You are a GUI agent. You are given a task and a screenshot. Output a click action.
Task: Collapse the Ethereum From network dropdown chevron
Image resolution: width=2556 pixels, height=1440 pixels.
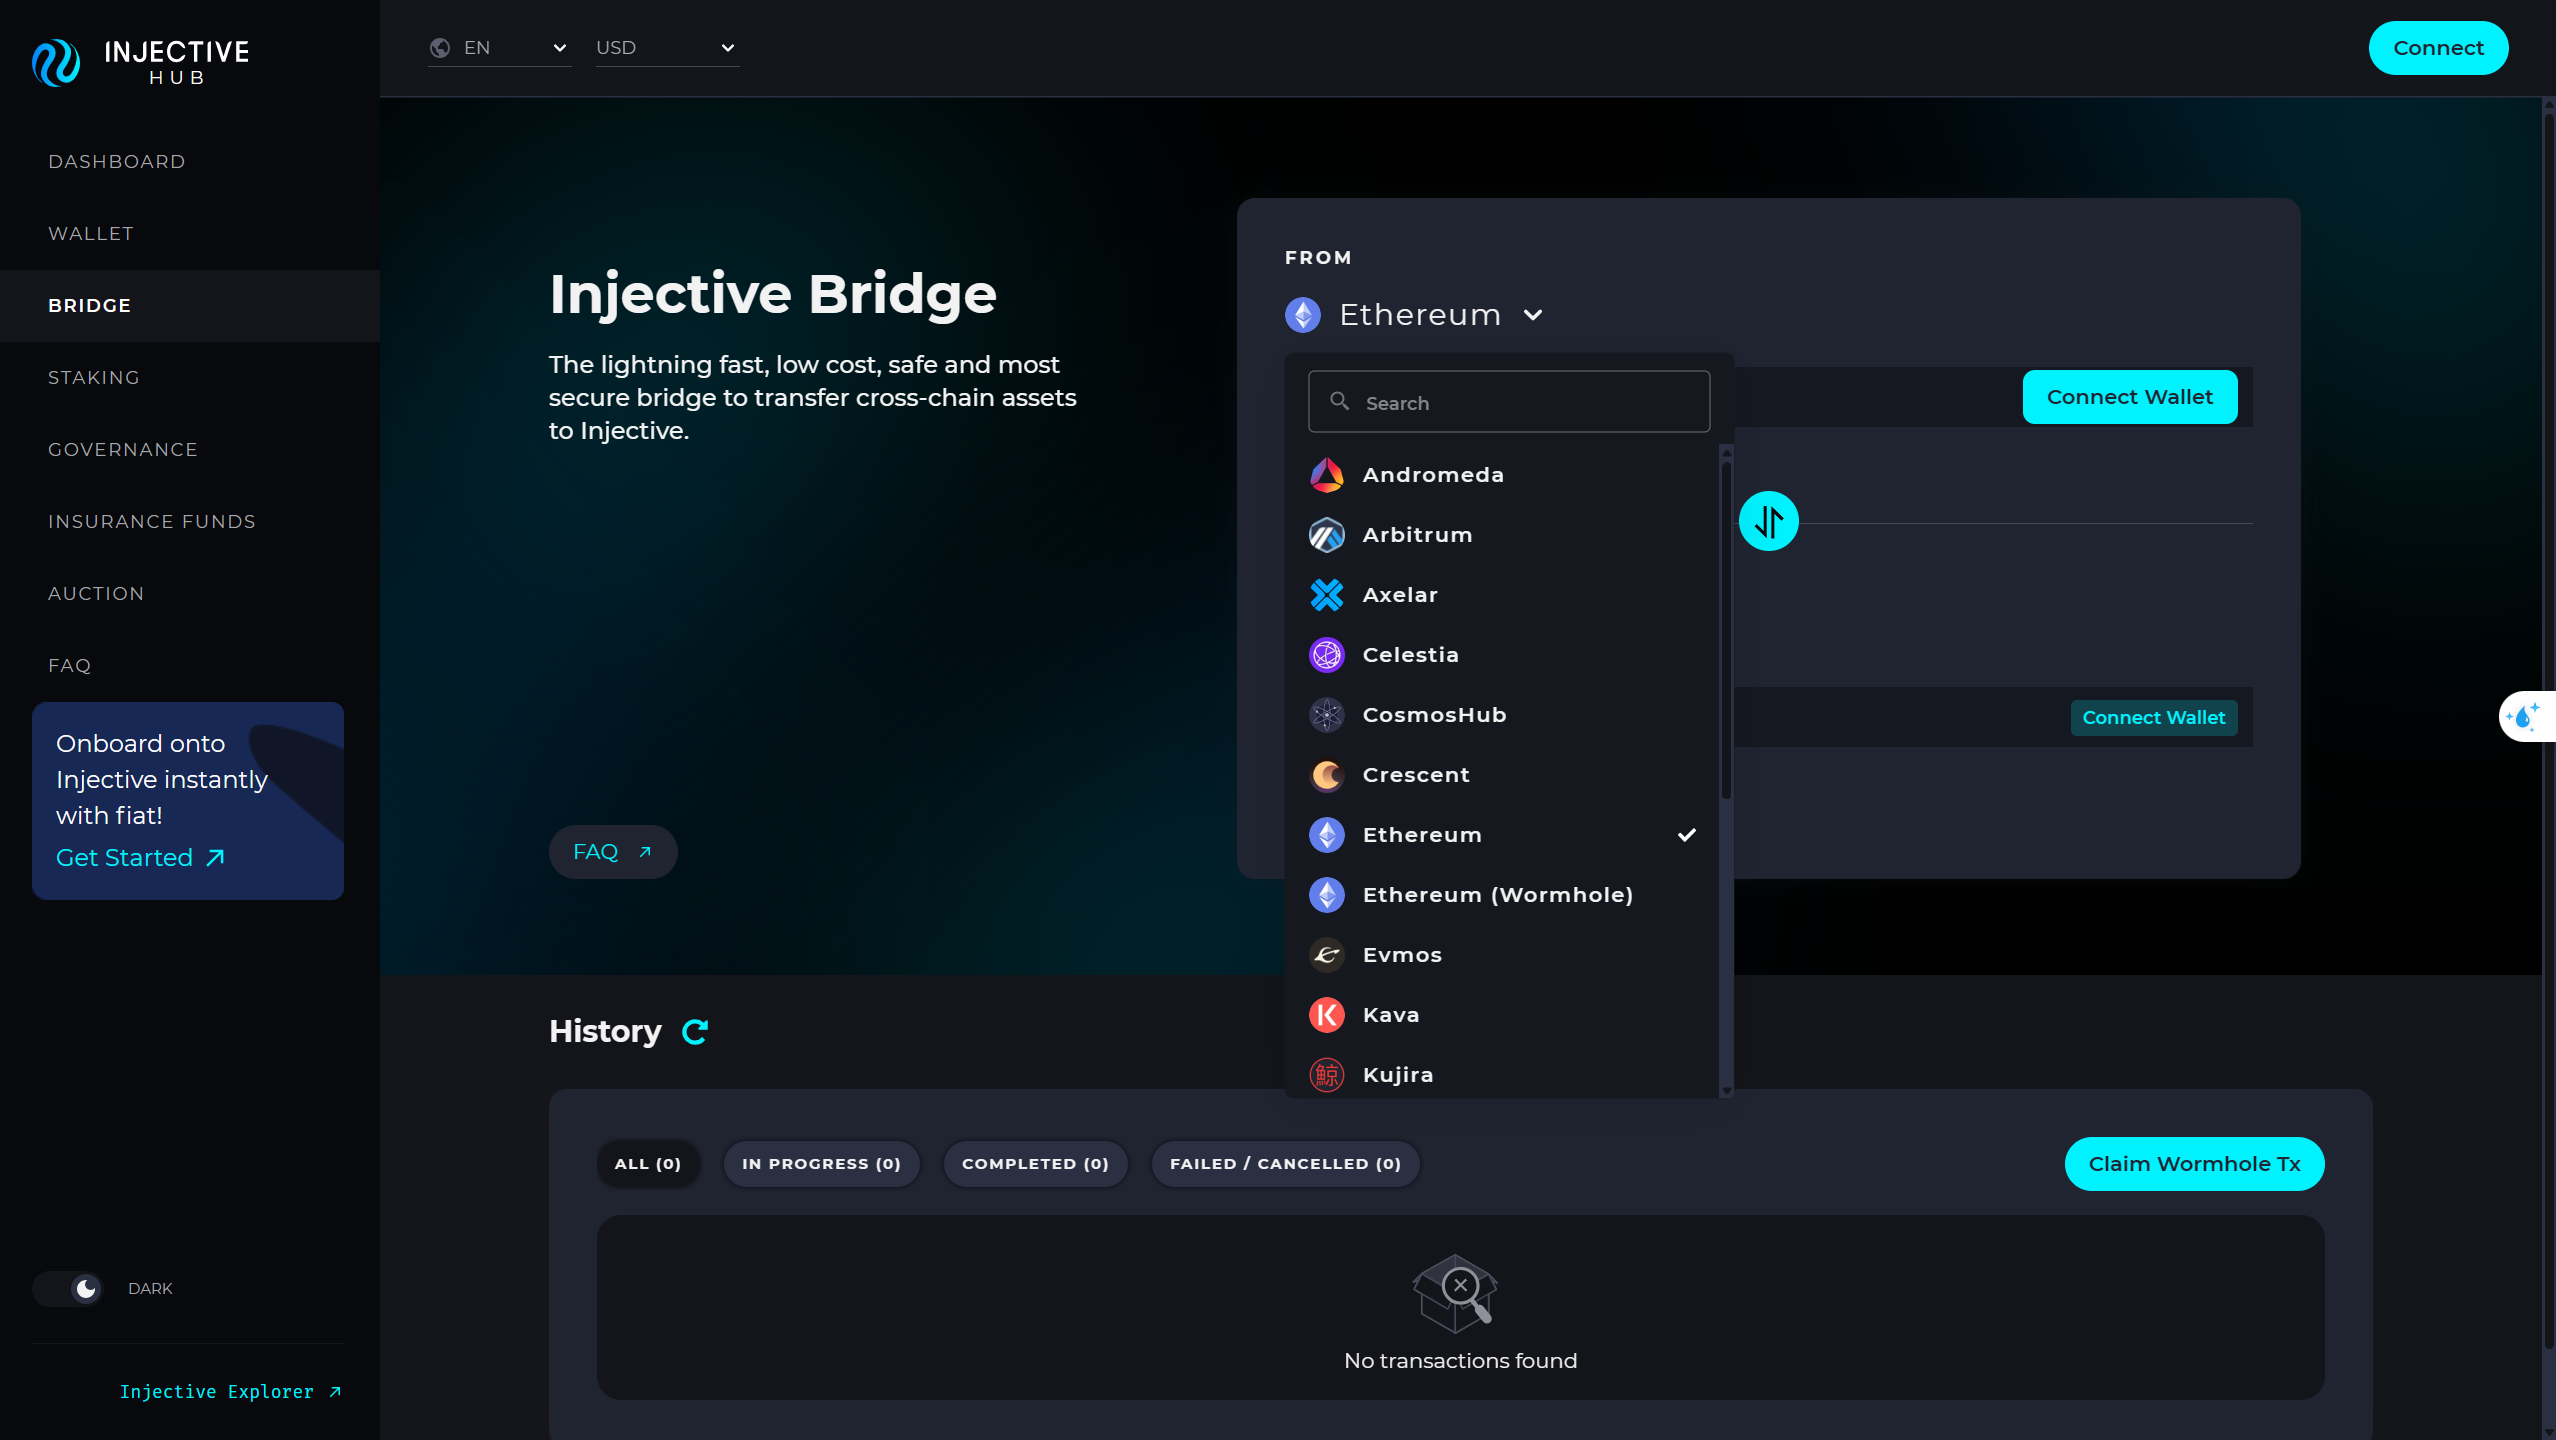click(1533, 315)
